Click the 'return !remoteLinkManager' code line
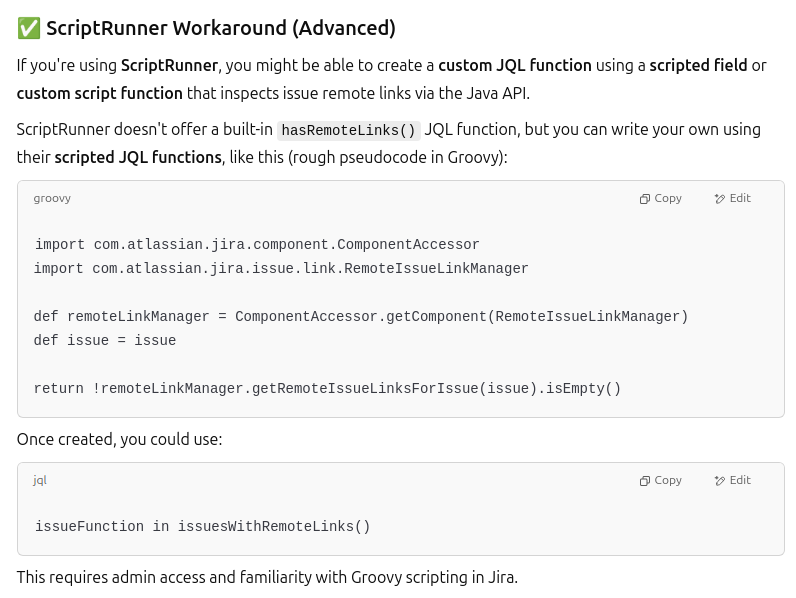This screenshot has height=598, width=796. point(327,388)
